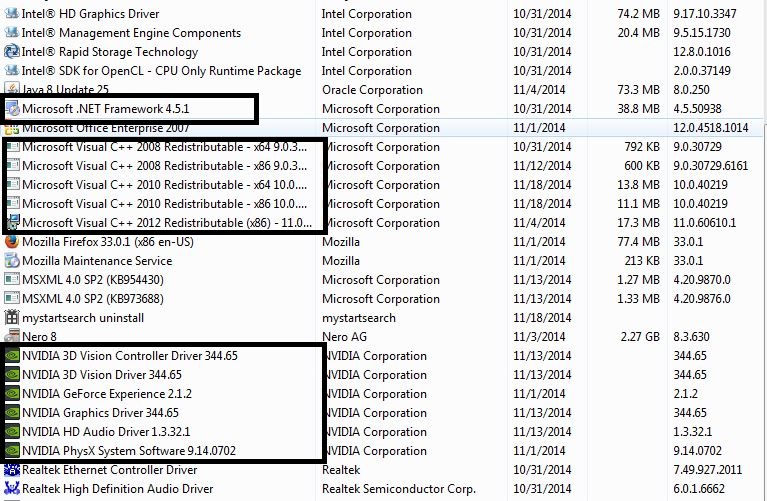Select mystartsearch uninstall program name

click(83, 318)
